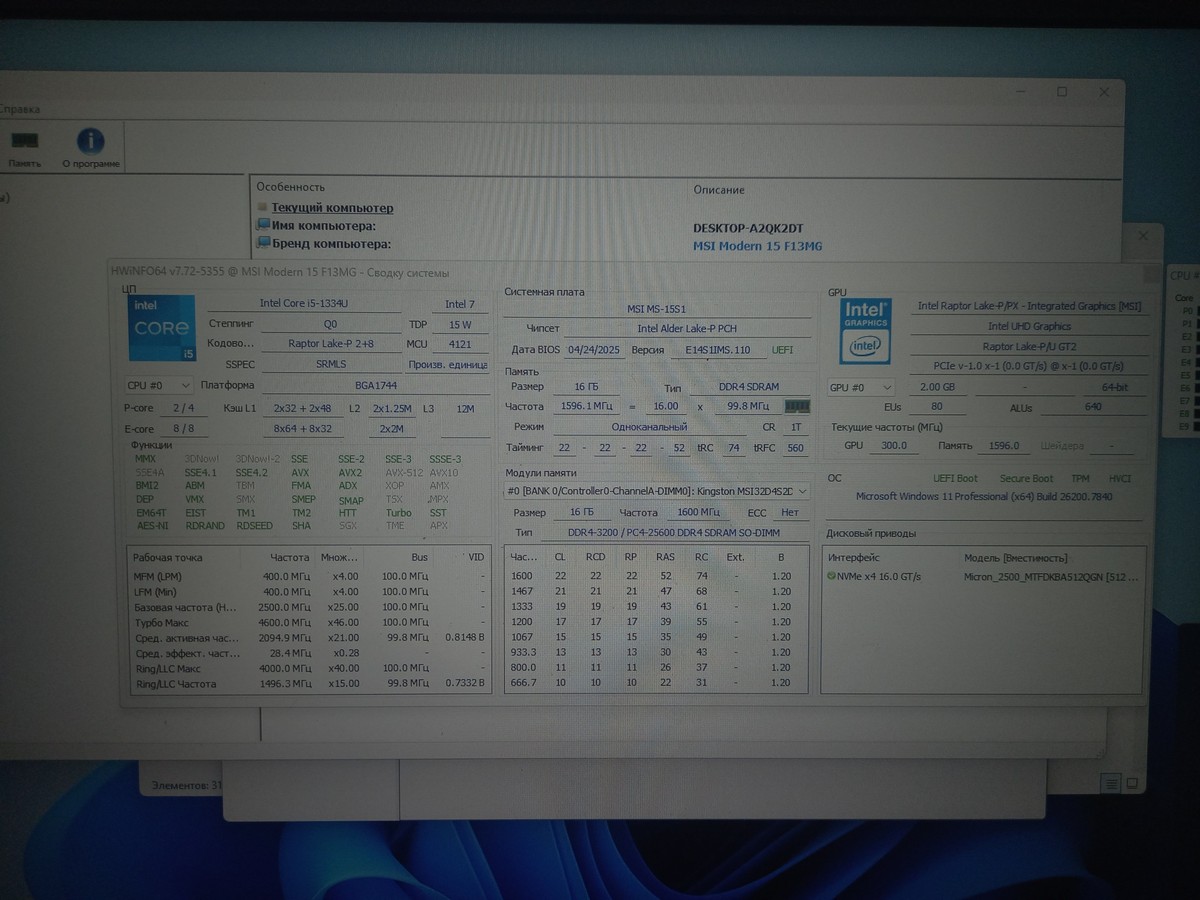Click the SRMLS SSPEC value
Image resolution: width=1200 pixels, height=900 pixels.
point(331,365)
